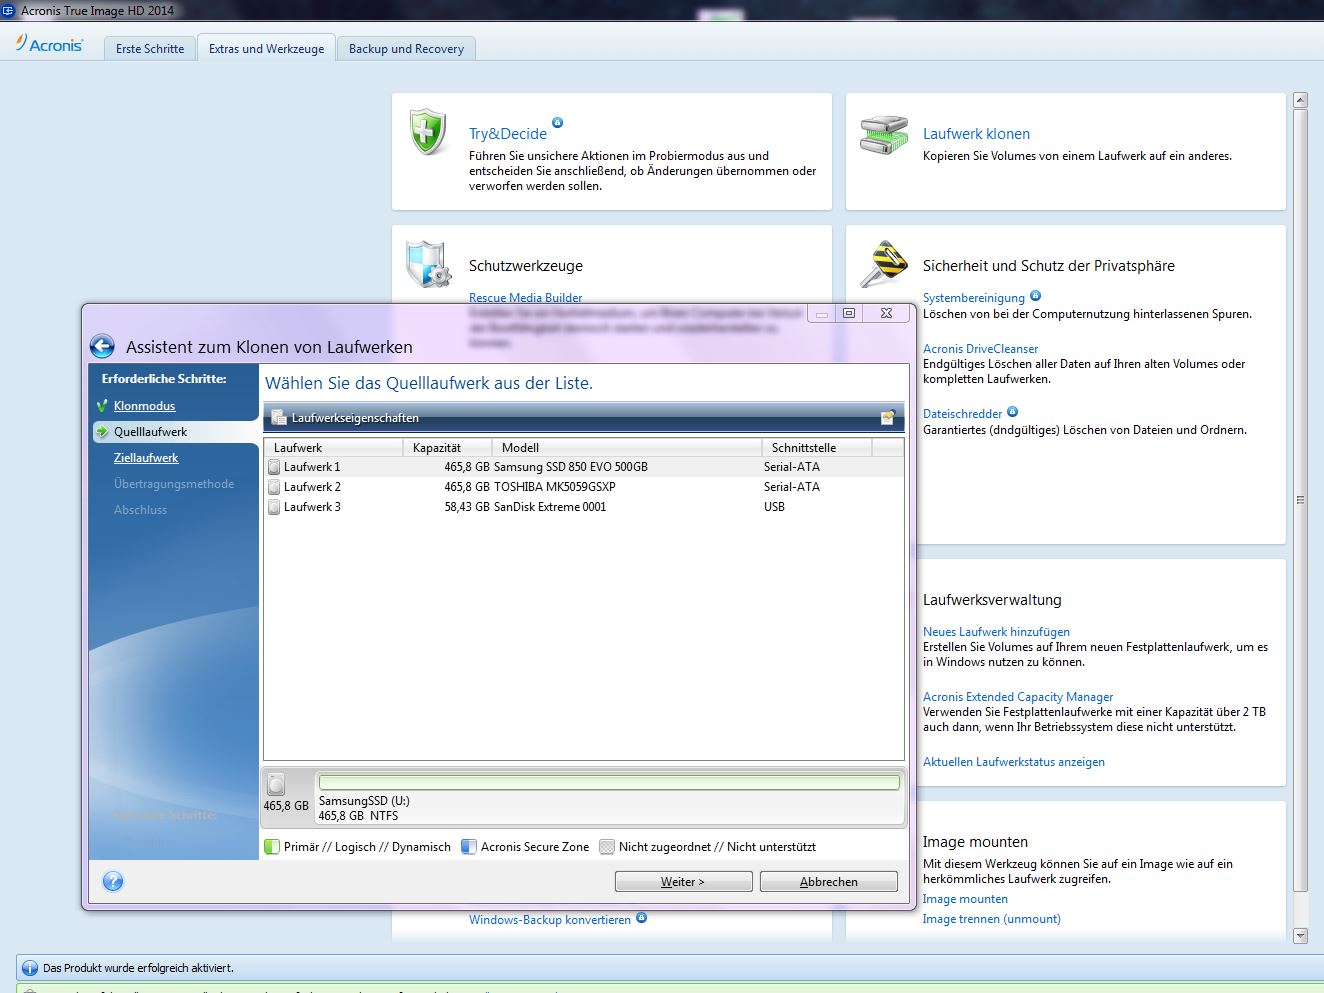The image size is (1324, 993).
Task: Select Samsung SSD 850 EVO 500GB row
Action: [x=583, y=467]
